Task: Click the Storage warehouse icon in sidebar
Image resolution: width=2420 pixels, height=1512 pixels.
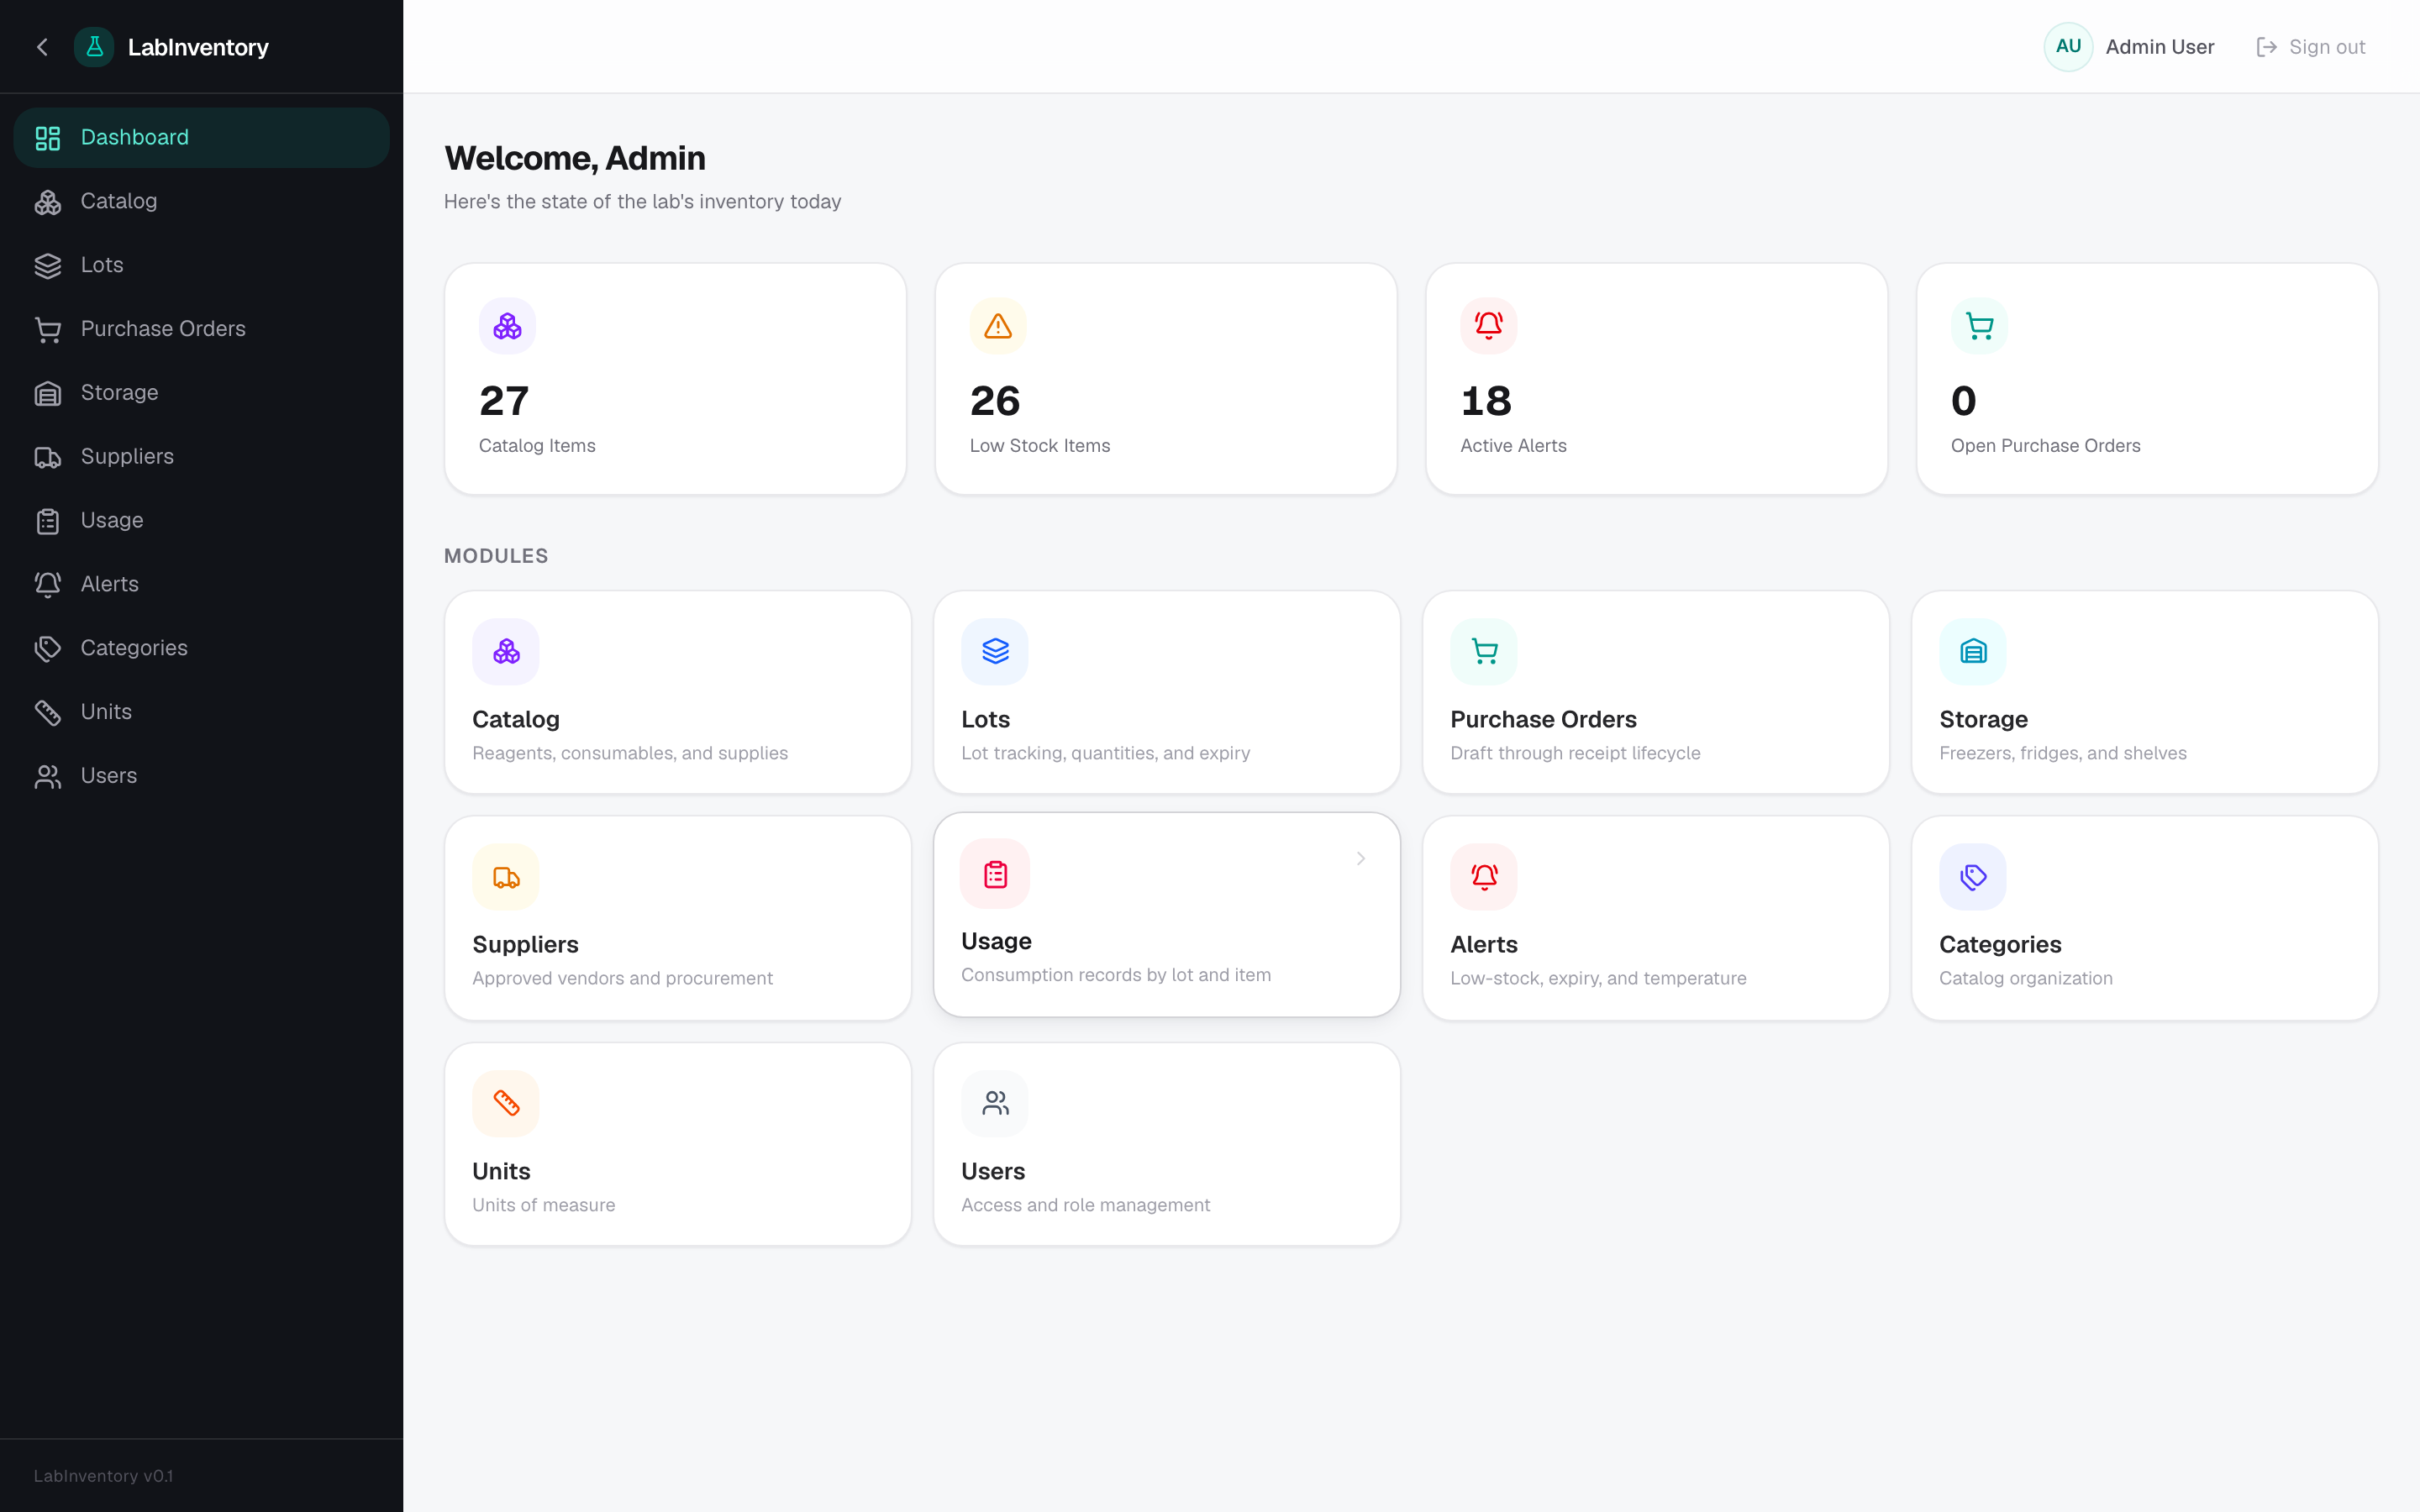Action: click(x=48, y=394)
